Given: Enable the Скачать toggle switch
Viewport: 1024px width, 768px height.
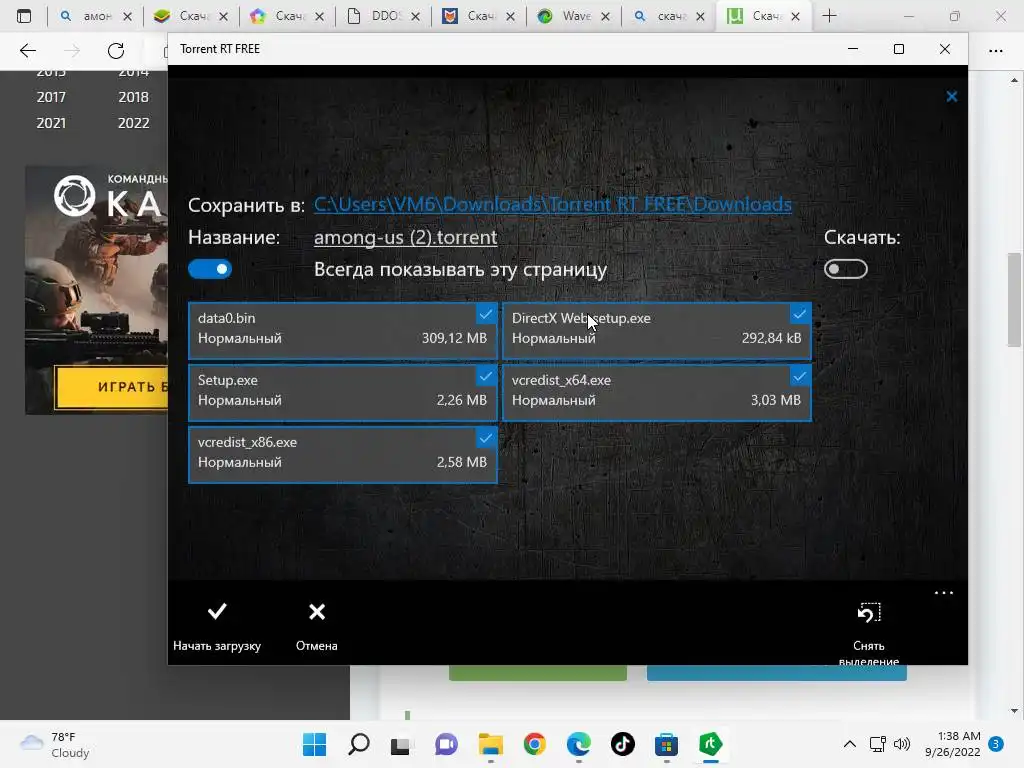Looking at the screenshot, I should coord(846,269).
